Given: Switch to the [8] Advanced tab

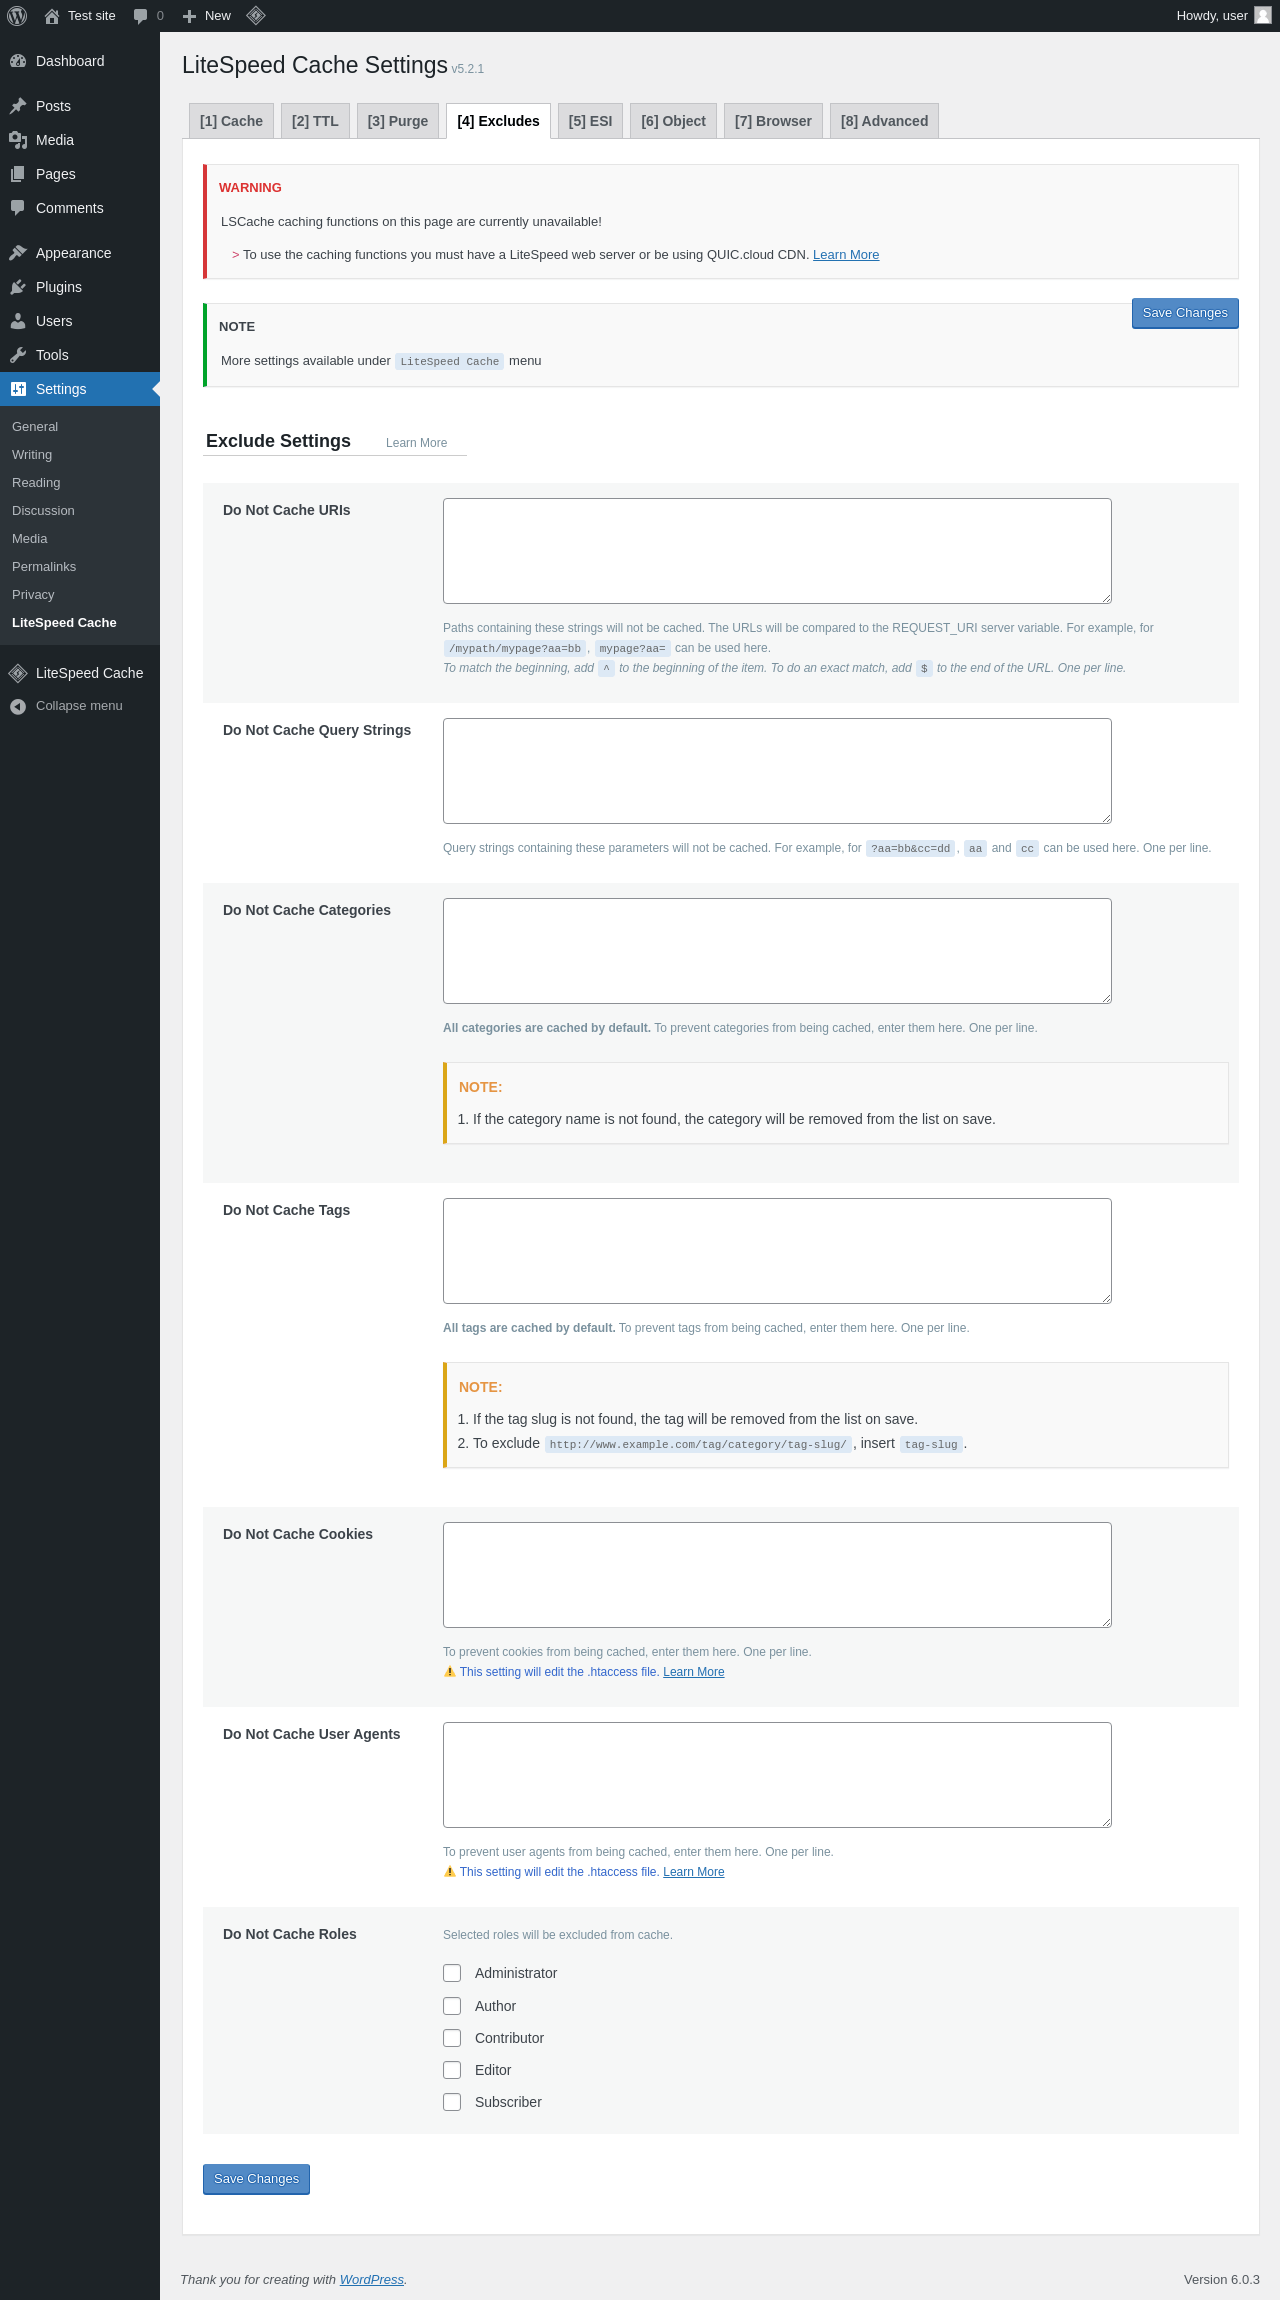Looking at the screenshot, I should pos(884,121).
